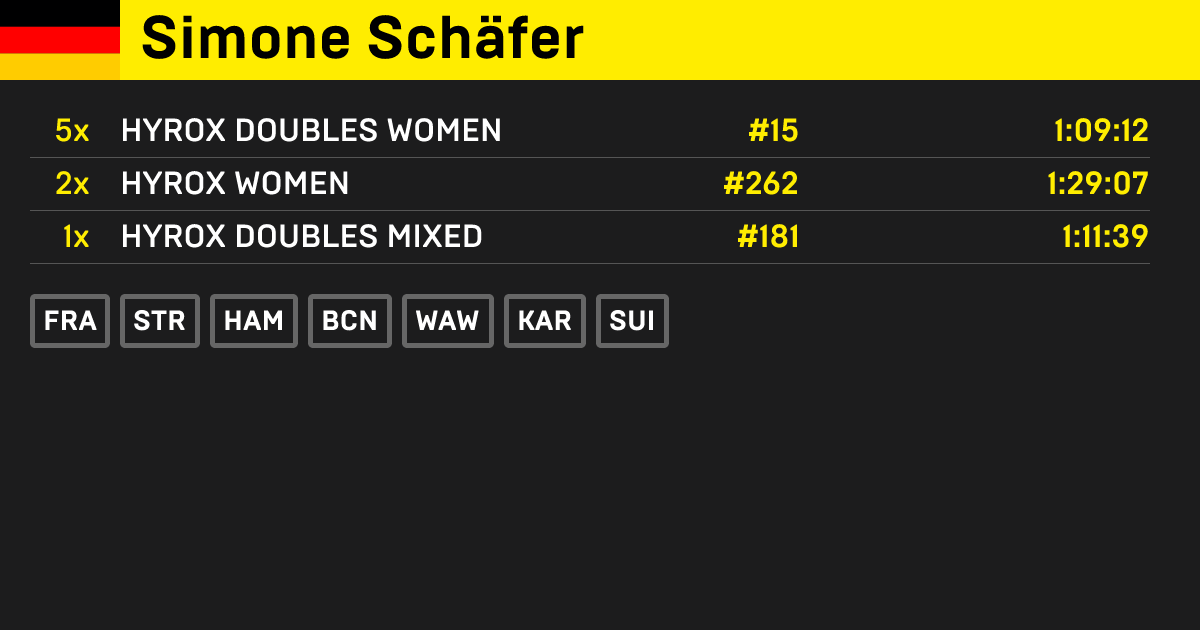Click the WAW event badge

tap(448, 321)
